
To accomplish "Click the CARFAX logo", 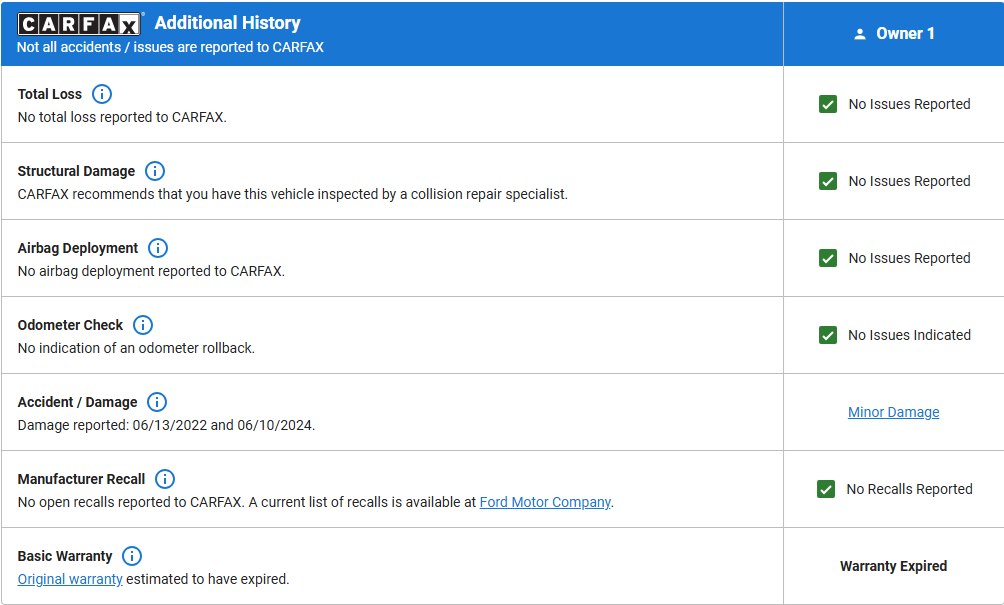I will point(79,24).
